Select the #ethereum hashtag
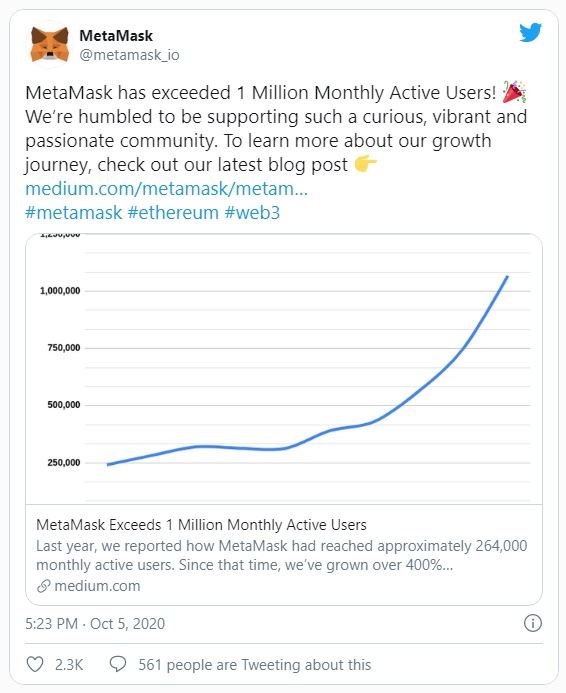566x693 pixels. click(173, 213)
